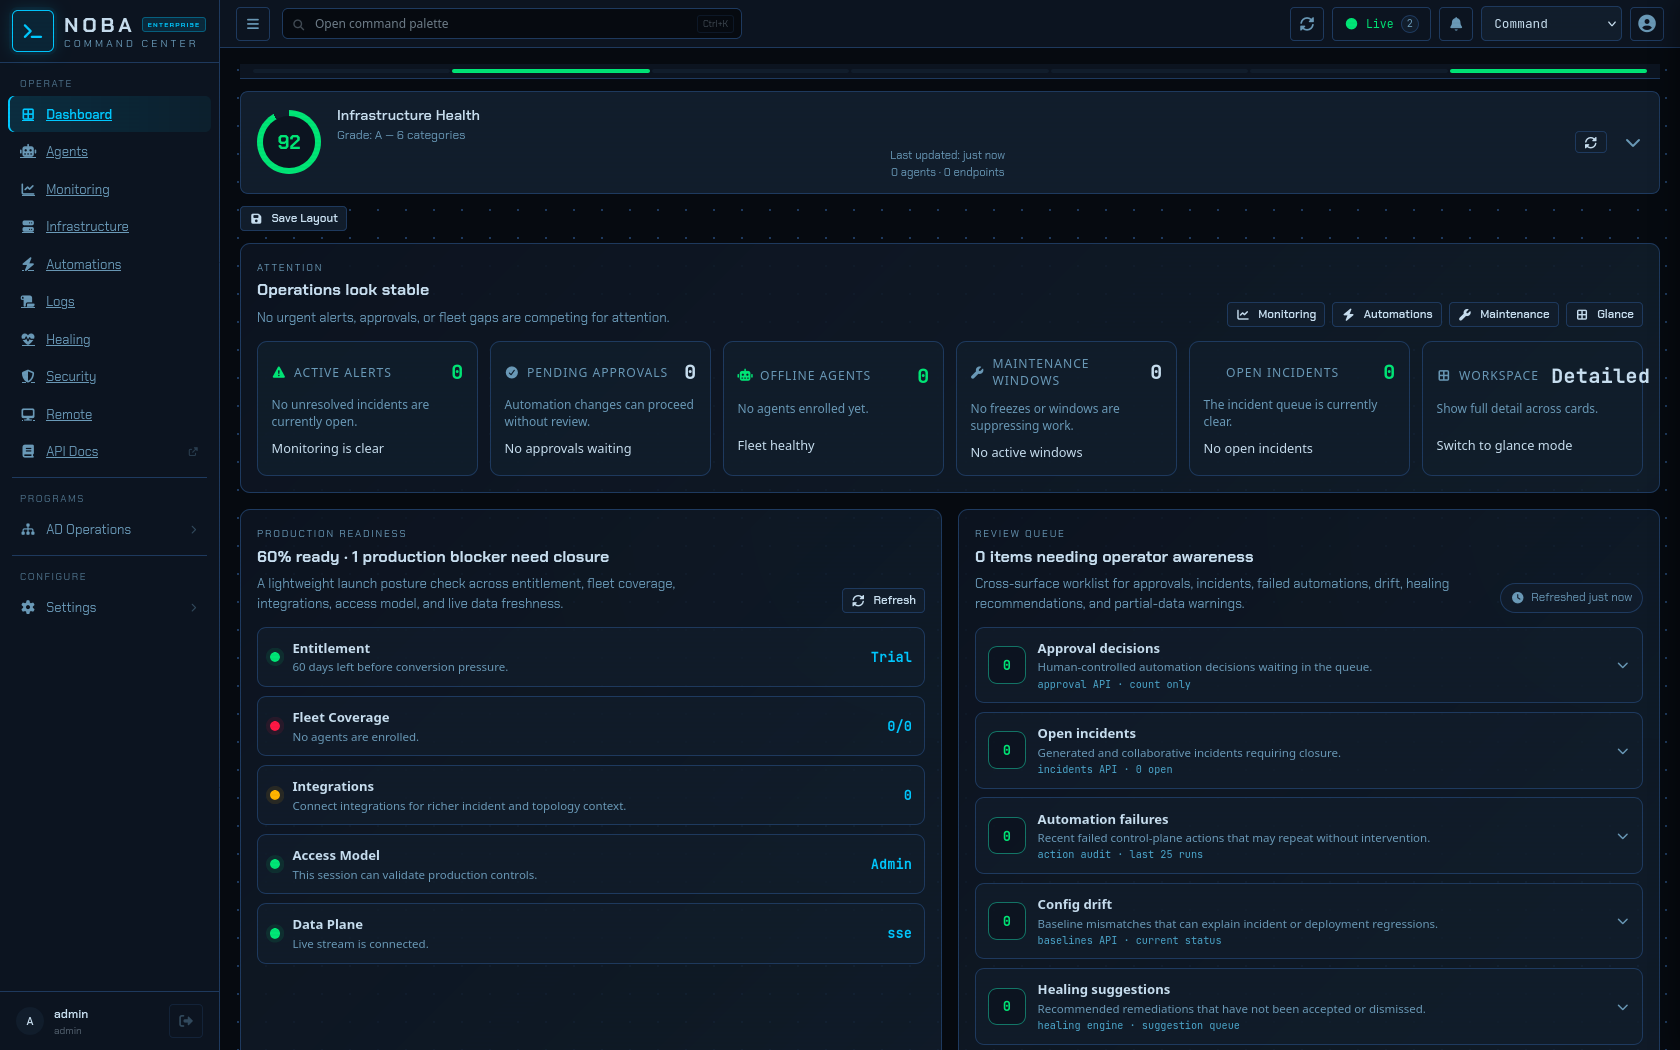Expand the Infrastructure Health card chevron
1680x1050 pixels.
click(1633, 143)
